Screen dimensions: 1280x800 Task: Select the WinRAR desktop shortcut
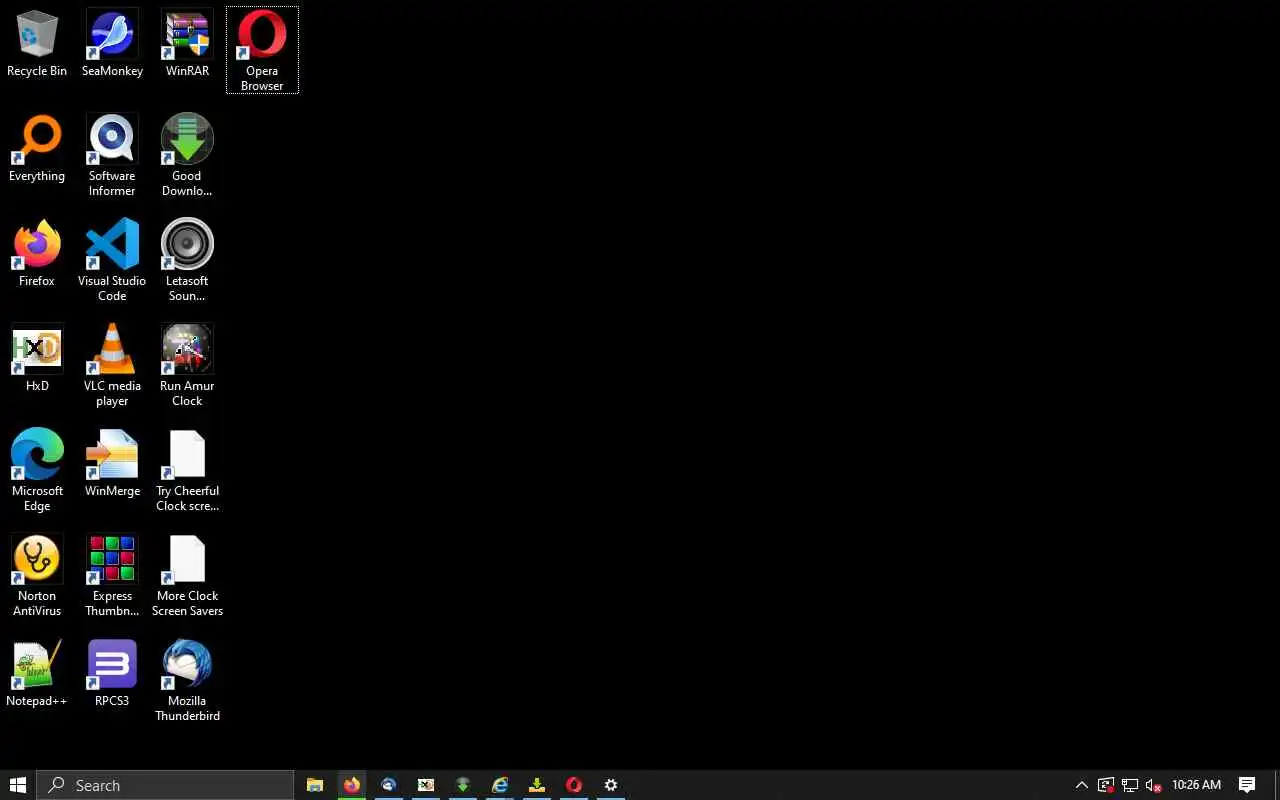click(x=187, y=45)
